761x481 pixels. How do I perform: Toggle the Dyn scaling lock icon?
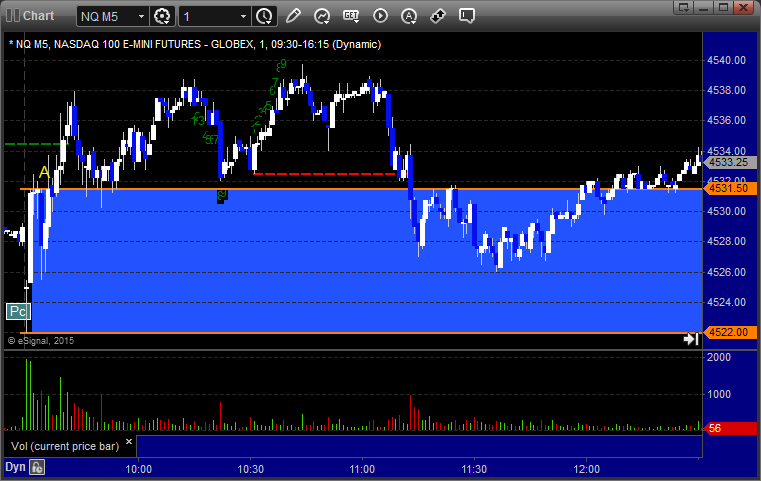point(37,467)
